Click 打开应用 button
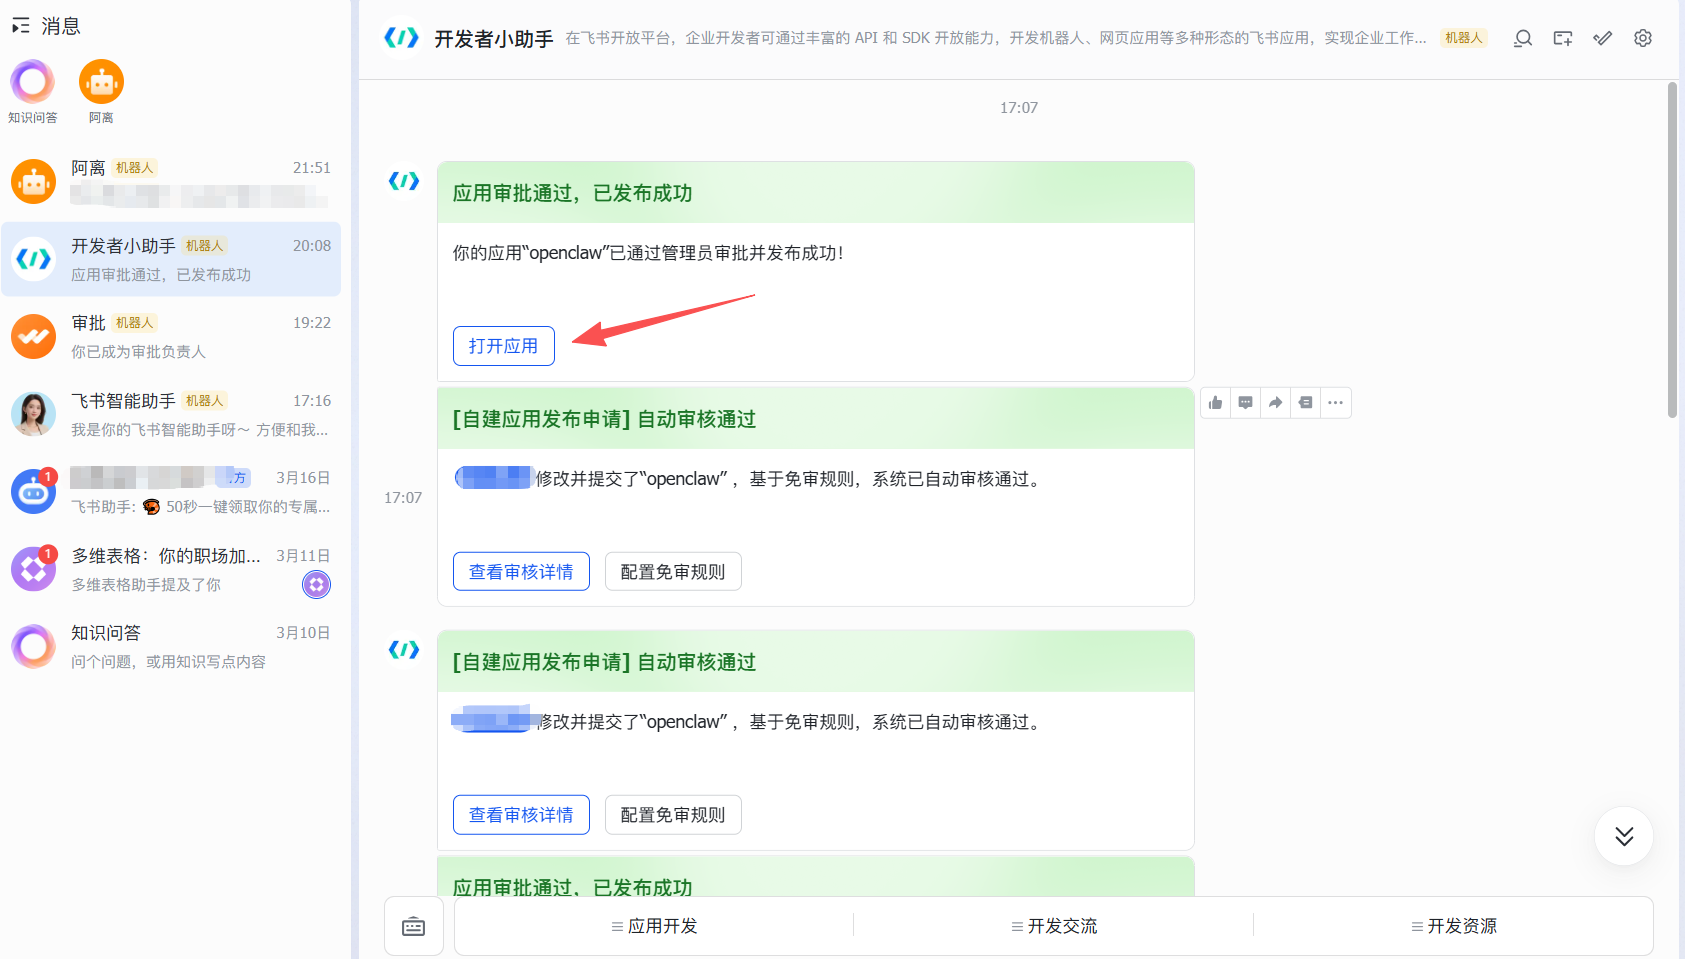Image resolution: width=1685 pixels, height=959 pixels. (504, 346)
